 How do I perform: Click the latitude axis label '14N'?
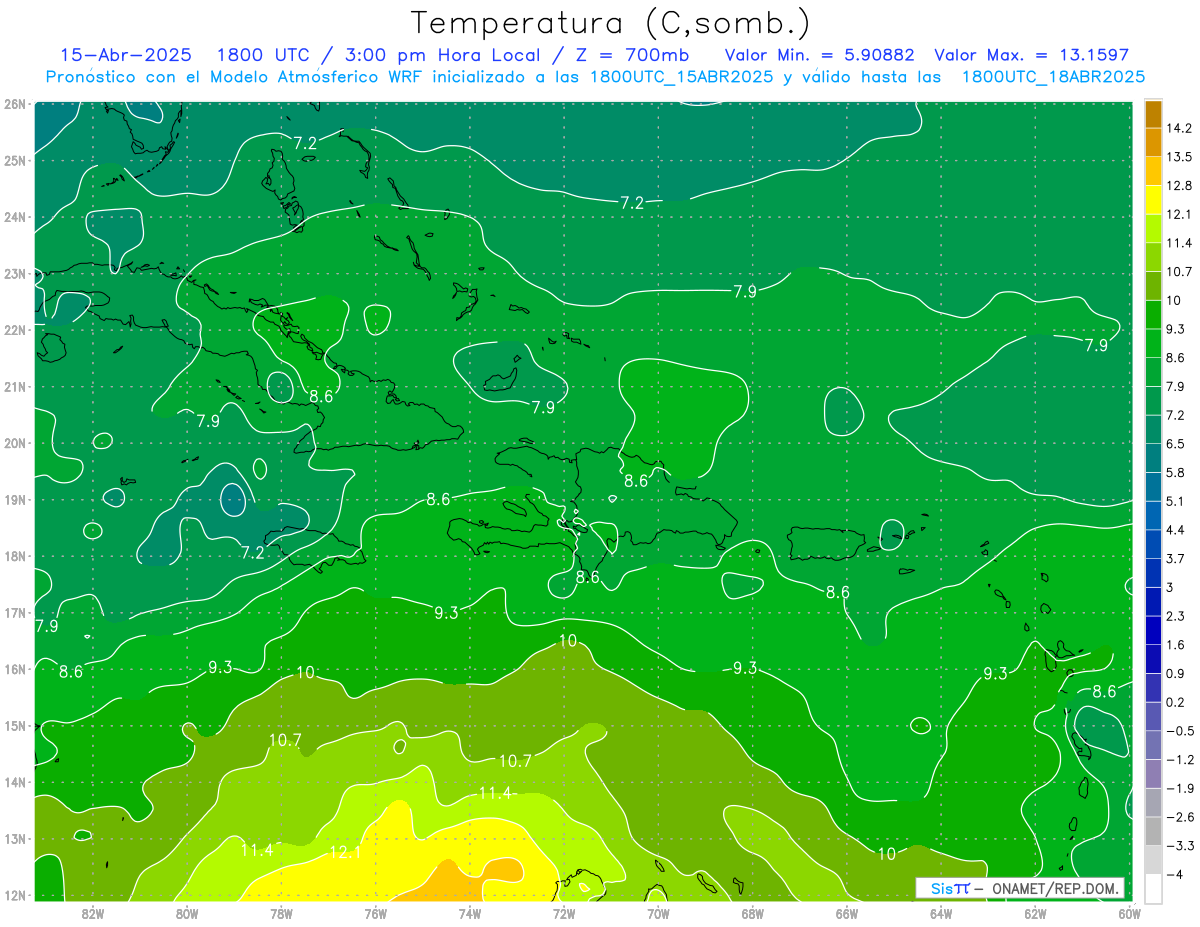click(15, 782)
